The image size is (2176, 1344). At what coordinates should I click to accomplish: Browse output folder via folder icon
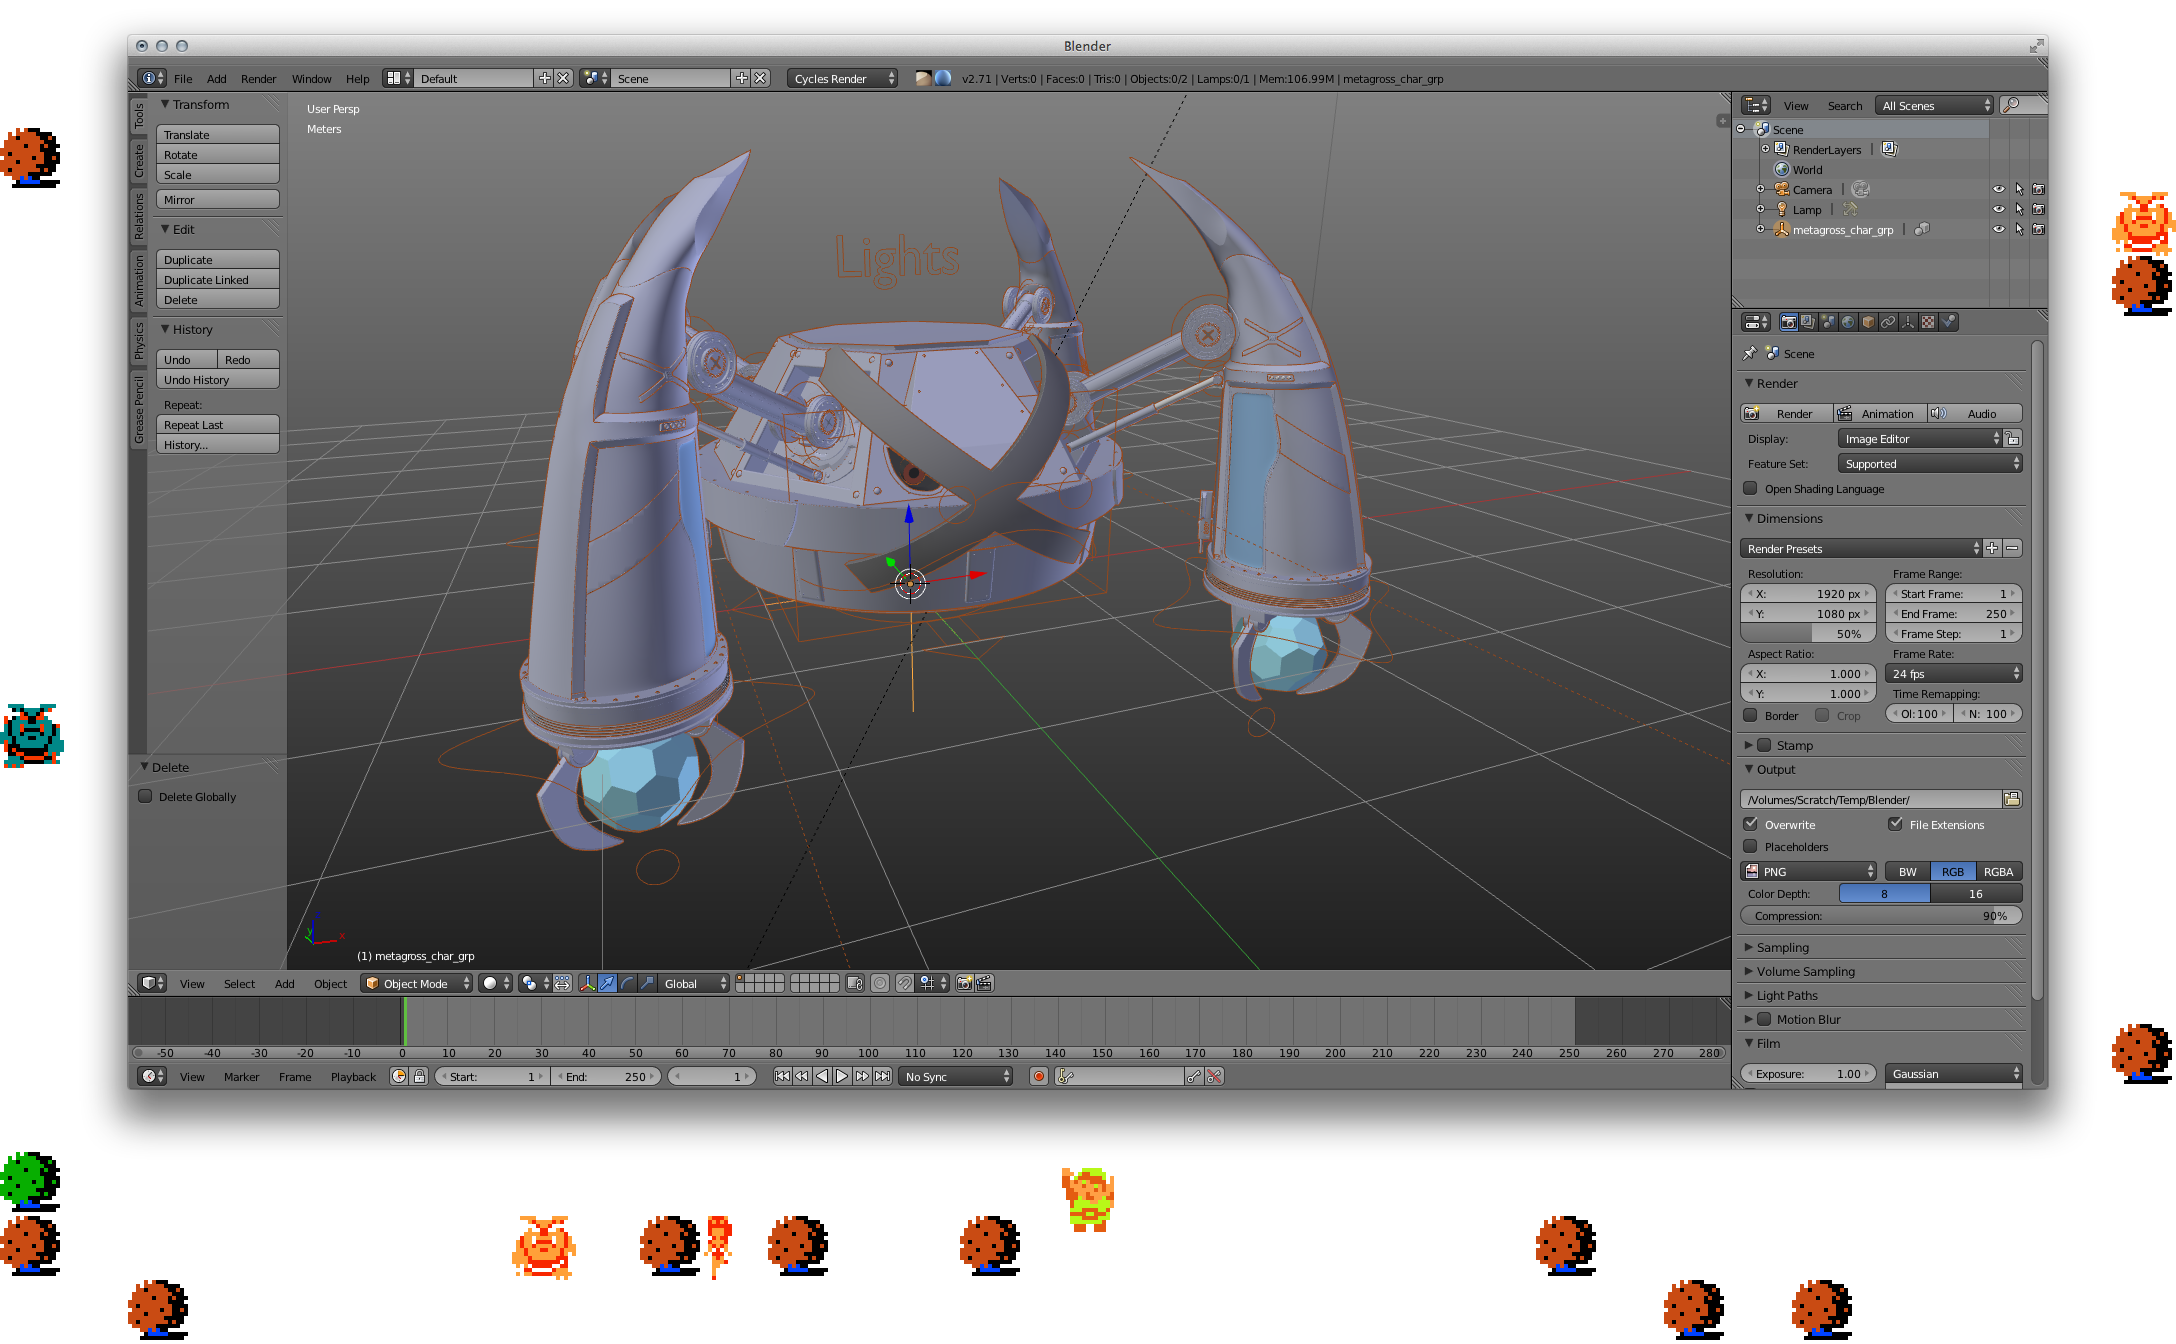point(2012,798)
